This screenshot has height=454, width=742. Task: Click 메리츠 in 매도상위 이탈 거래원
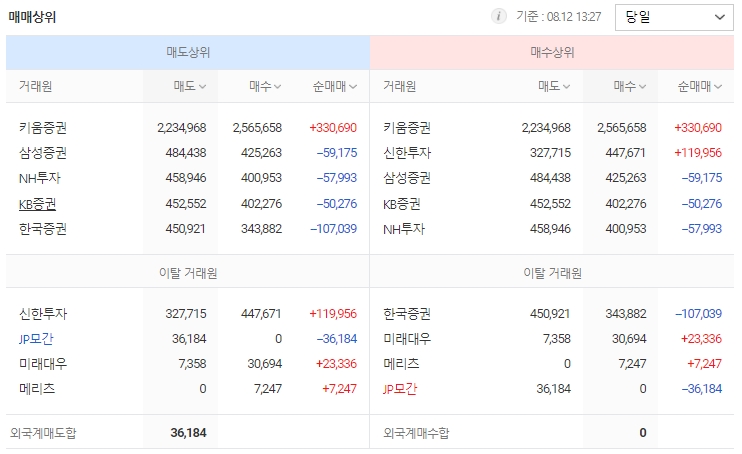coord(37,389)
